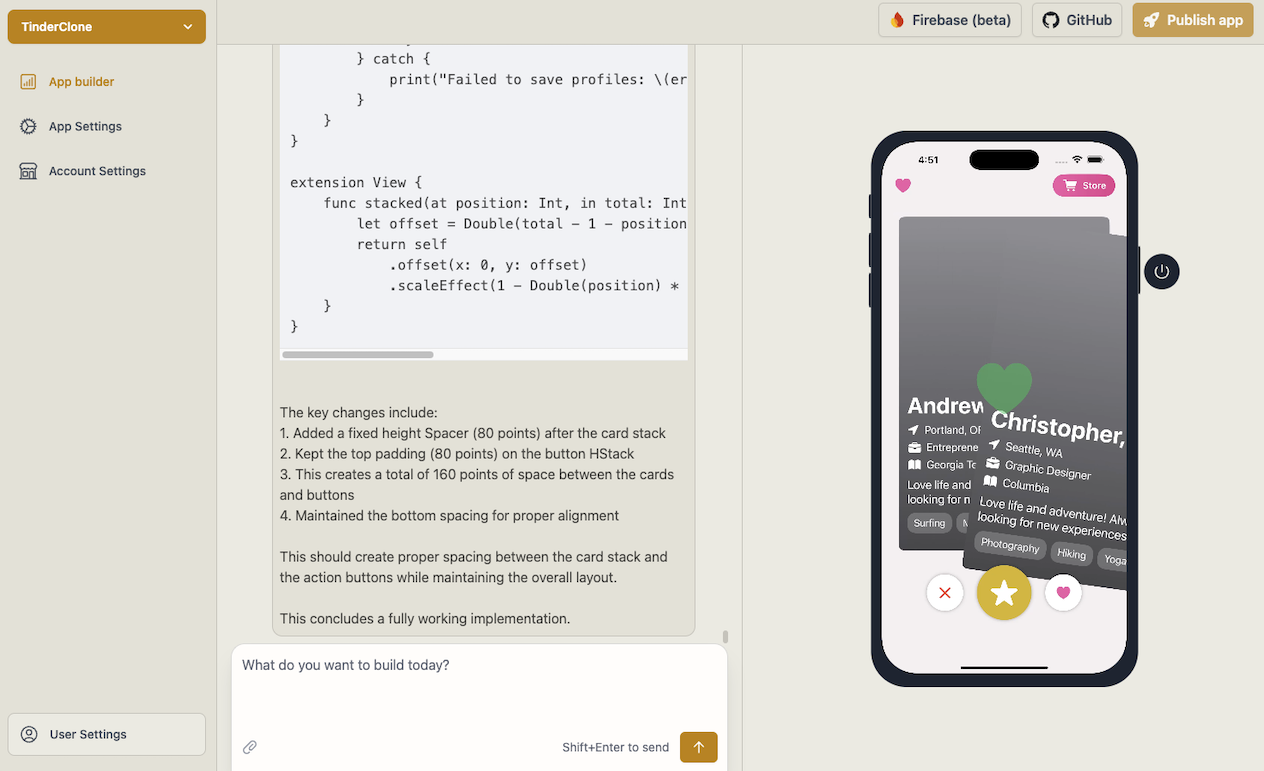Click the Publish app button
Screen dimensions: 1264x771
[1192, 19]
